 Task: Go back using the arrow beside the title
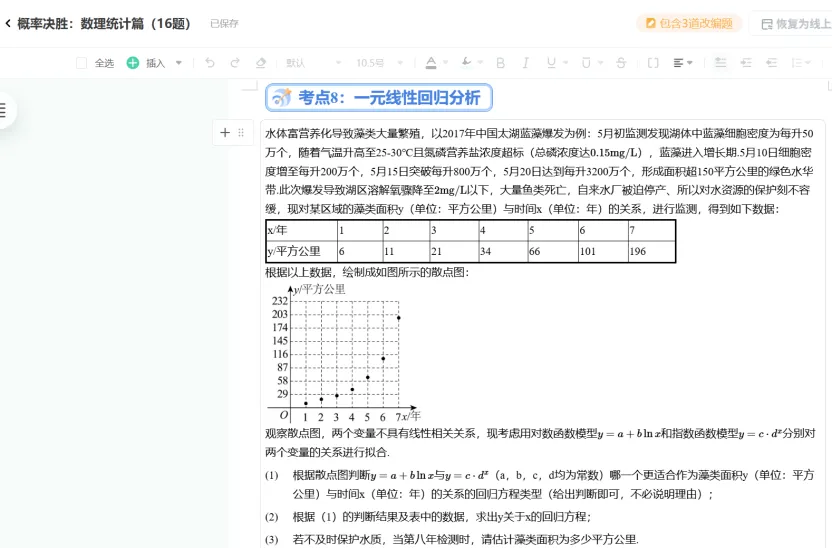pos(8,23)
